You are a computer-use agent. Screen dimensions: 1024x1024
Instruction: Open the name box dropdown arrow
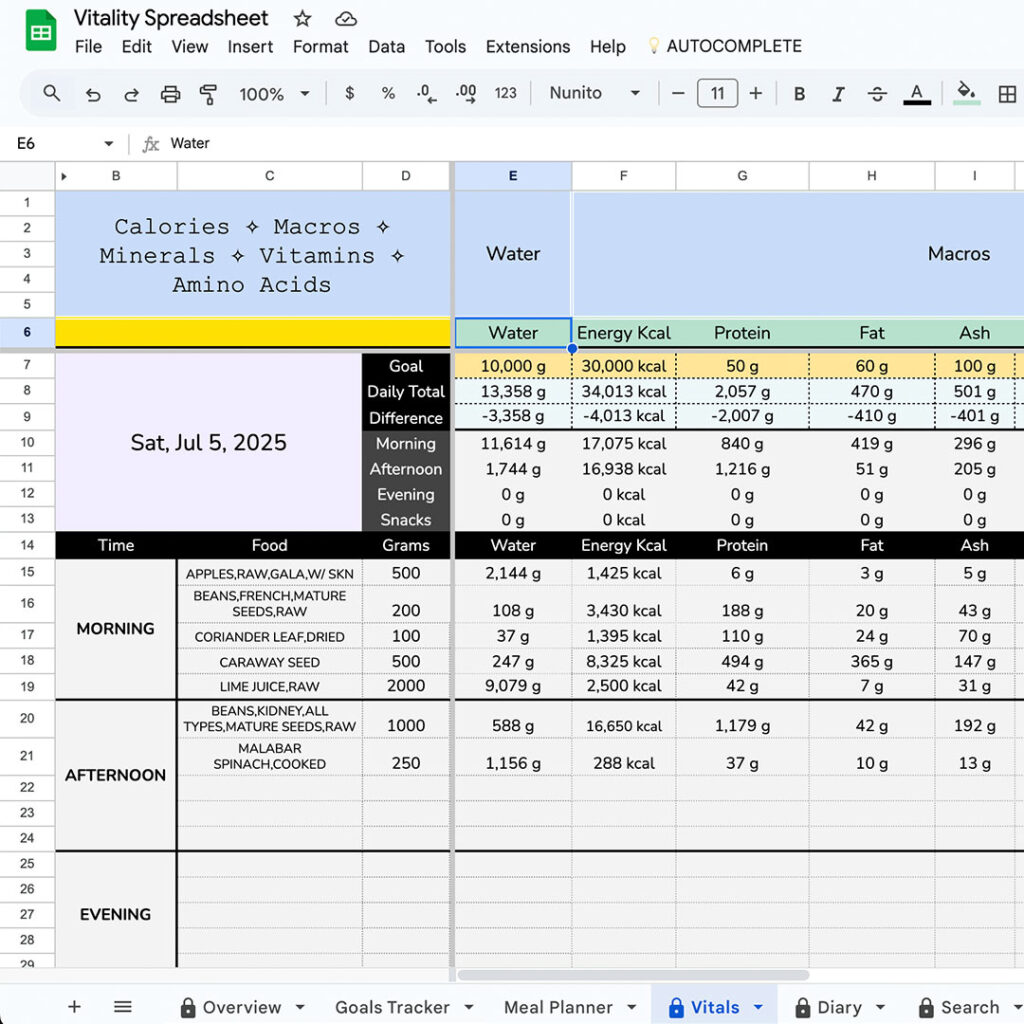(108, 144)
